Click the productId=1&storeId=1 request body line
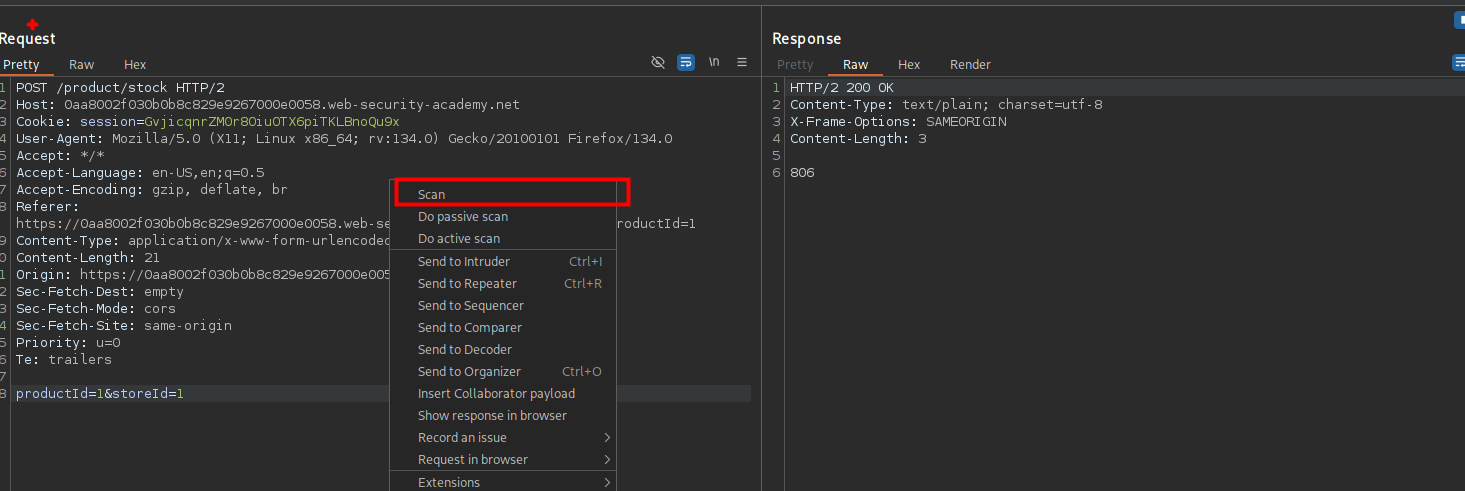 [x=100, y=394]
